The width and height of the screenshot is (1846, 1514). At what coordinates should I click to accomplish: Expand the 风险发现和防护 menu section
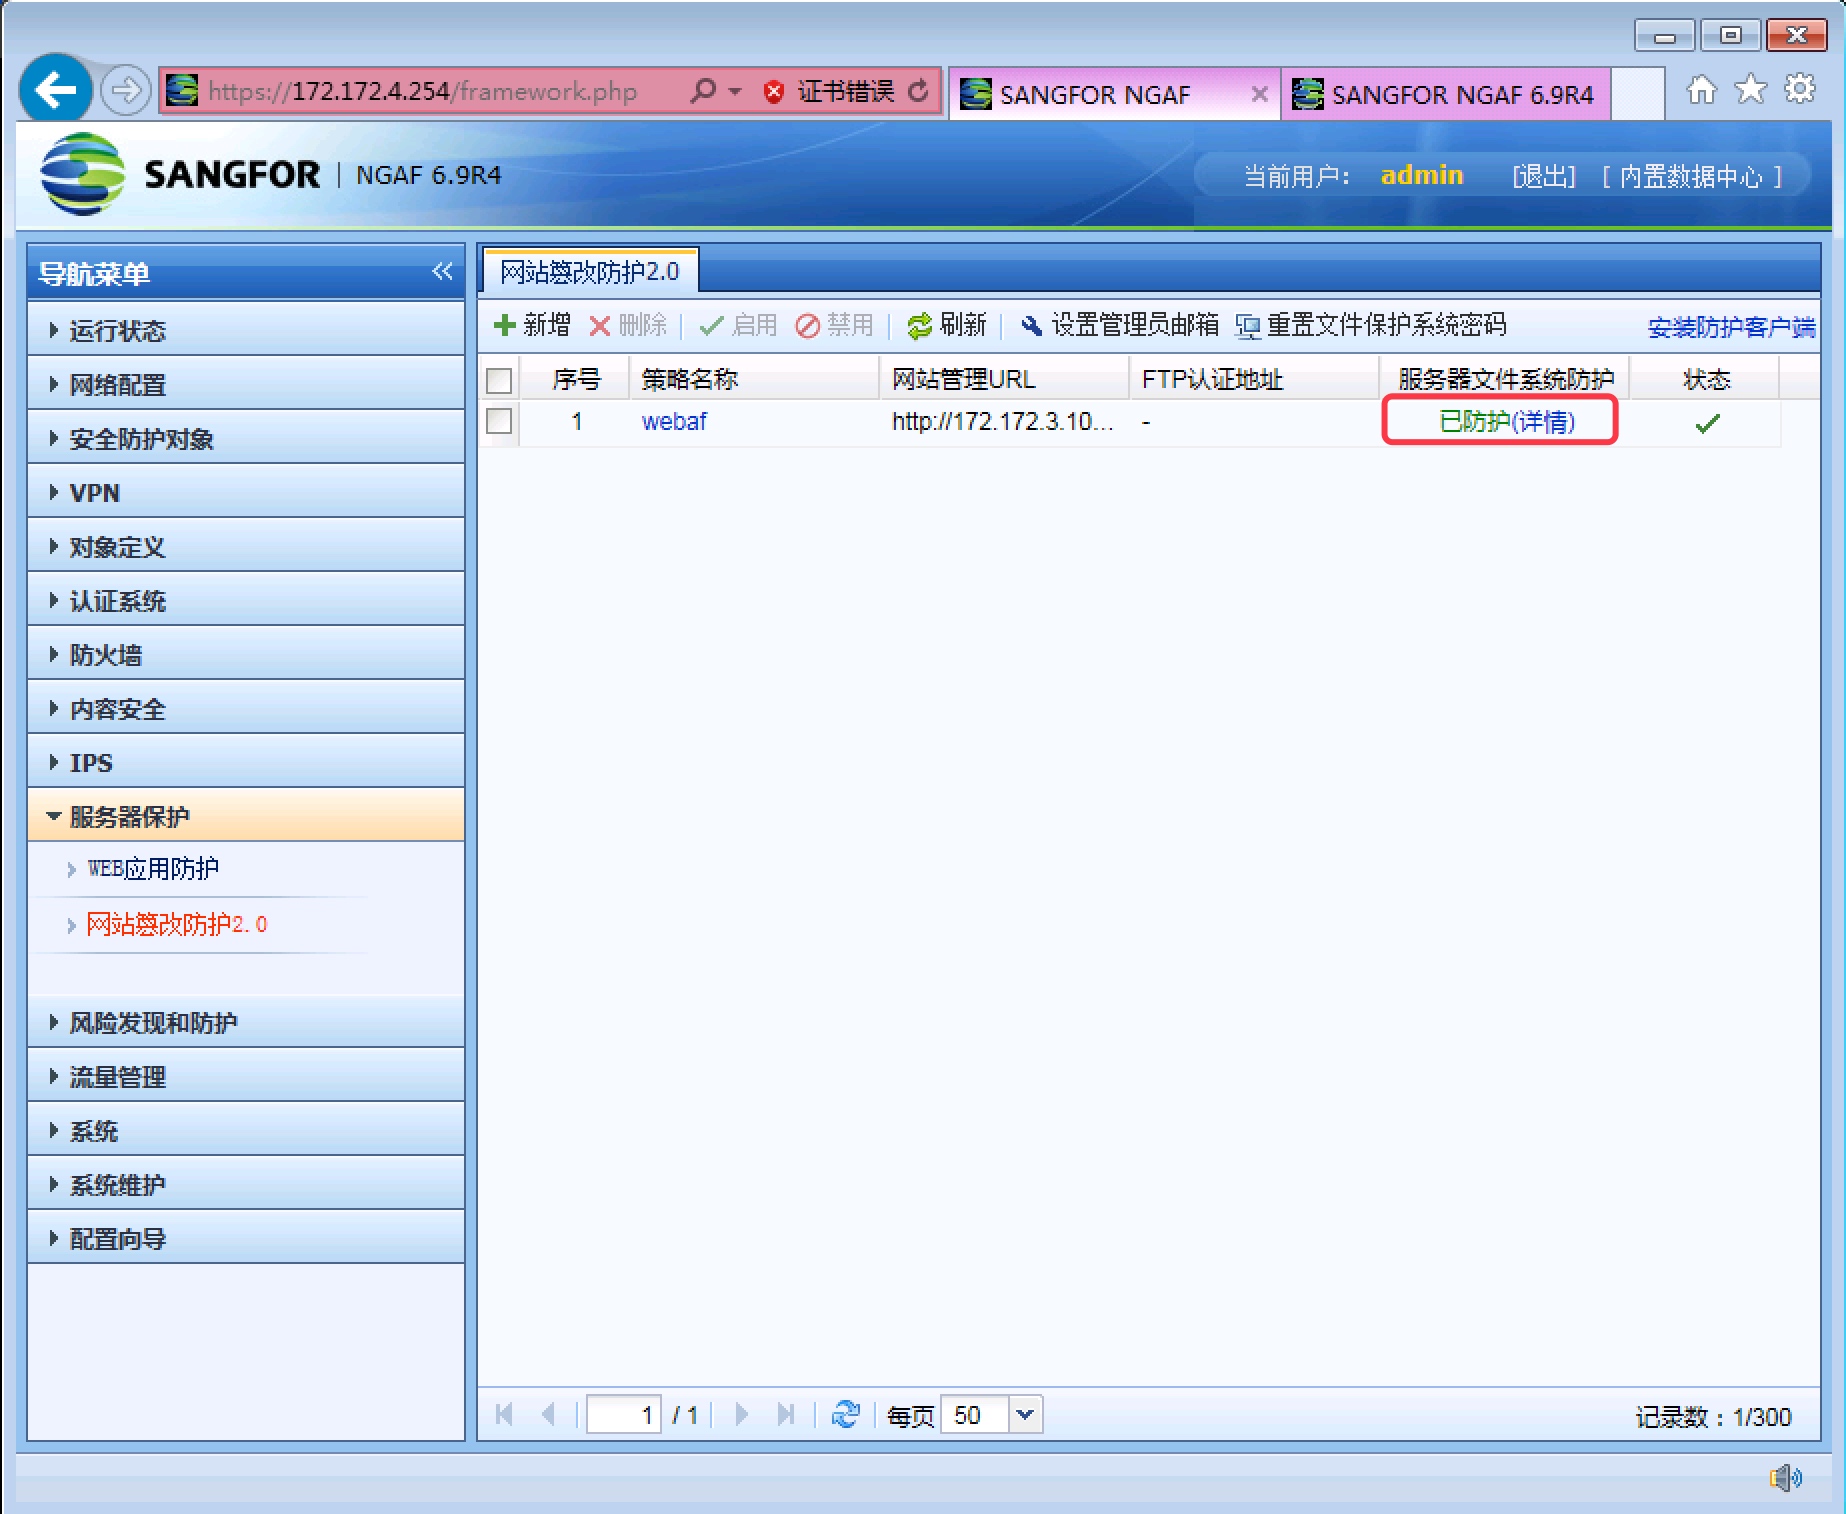point(246,1022)
